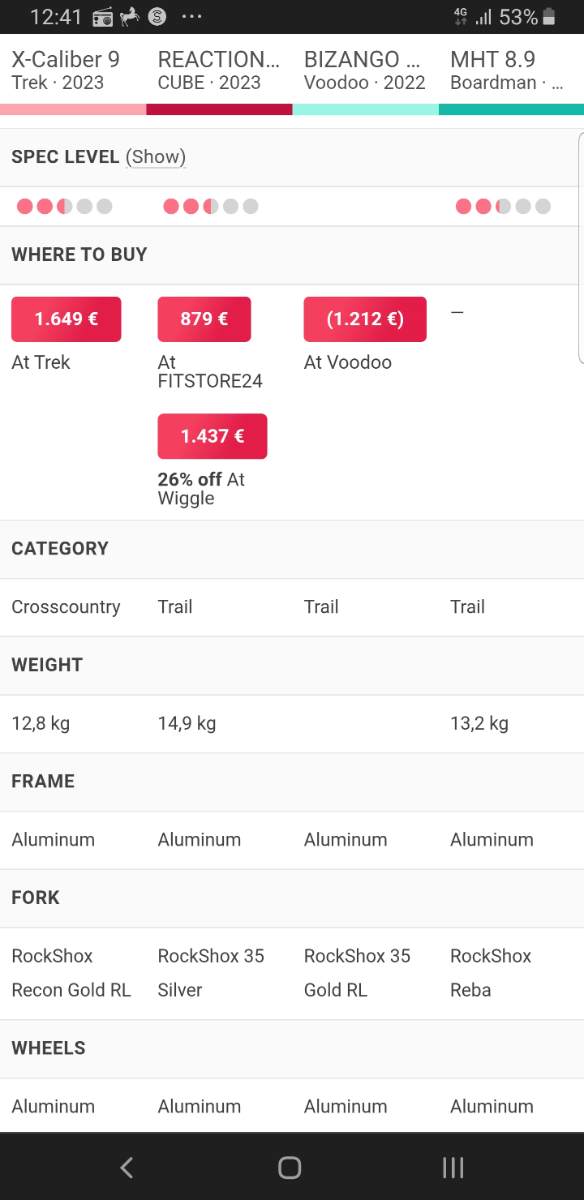Open recent apps via navigation icon

(453, 1167)
